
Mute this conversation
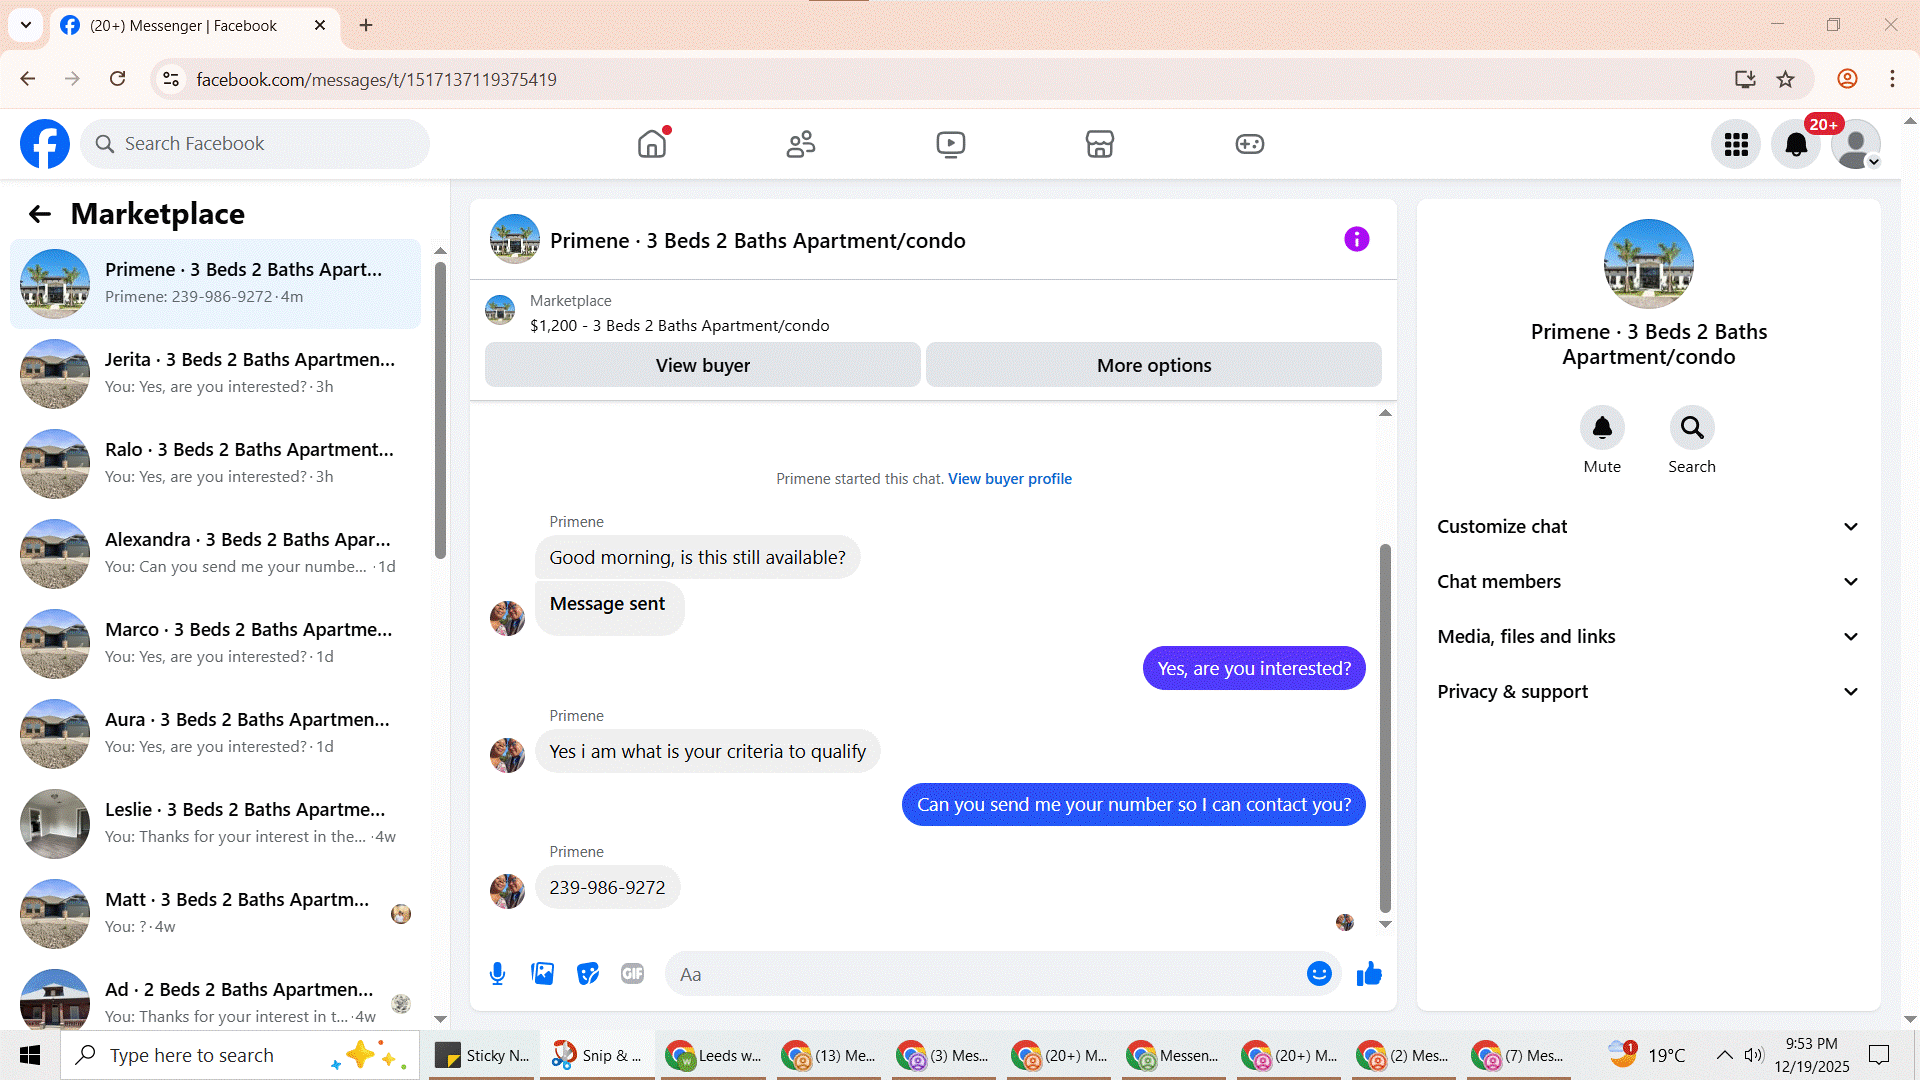(1602, 428)
